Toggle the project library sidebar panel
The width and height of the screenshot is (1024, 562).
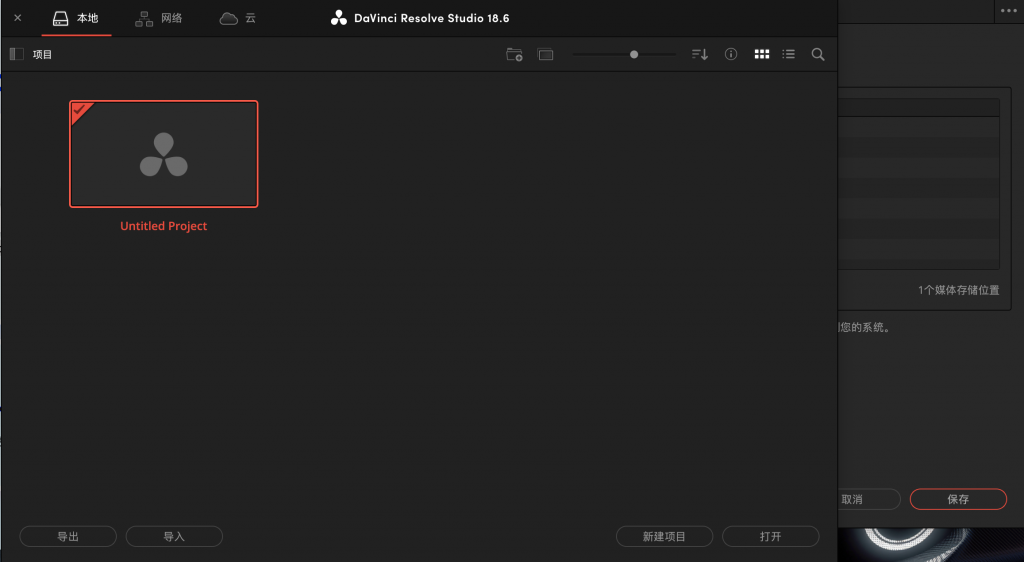(17, 54)
